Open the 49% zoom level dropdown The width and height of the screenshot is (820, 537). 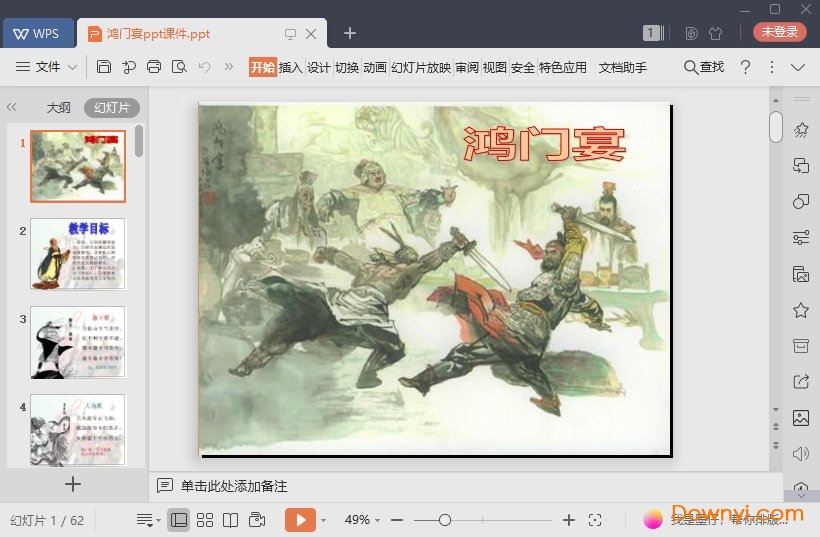[x=362, y=520]
